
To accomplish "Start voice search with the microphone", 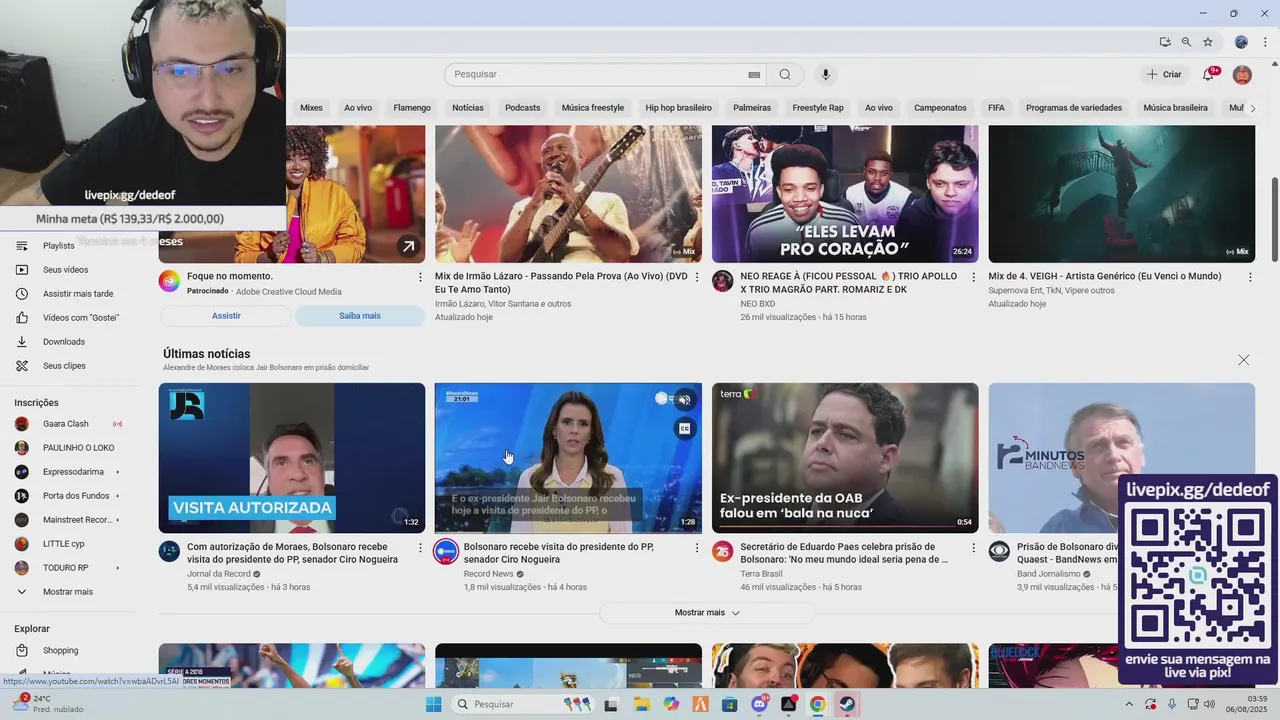I will [x=825, y=74].
